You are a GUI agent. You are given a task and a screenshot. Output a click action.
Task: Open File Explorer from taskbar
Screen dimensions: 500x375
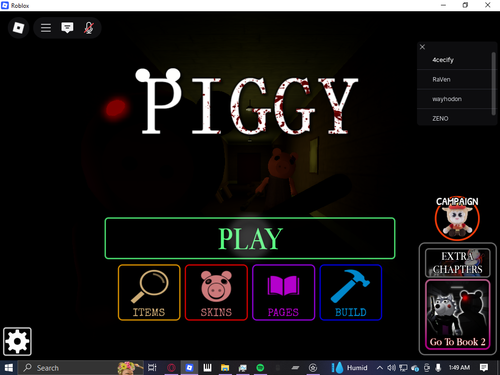[225, 368]
